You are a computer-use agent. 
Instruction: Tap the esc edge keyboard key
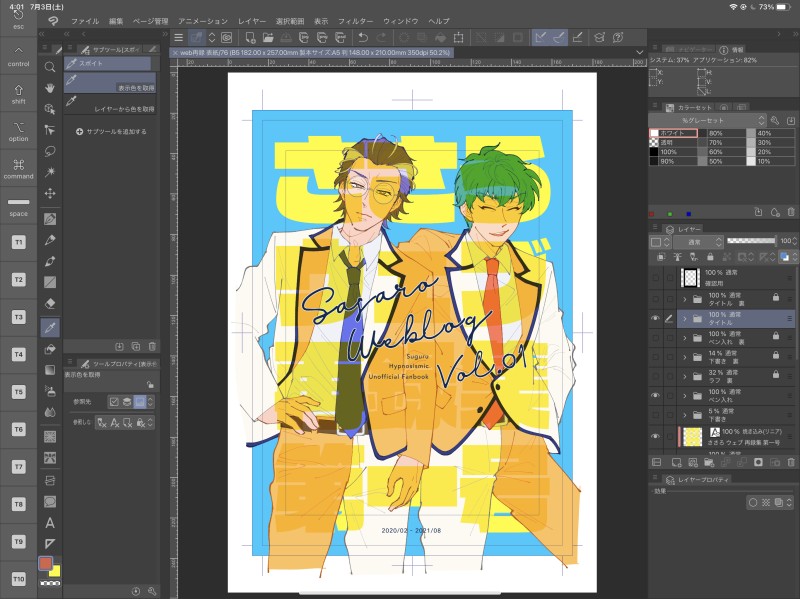point(18,19)
